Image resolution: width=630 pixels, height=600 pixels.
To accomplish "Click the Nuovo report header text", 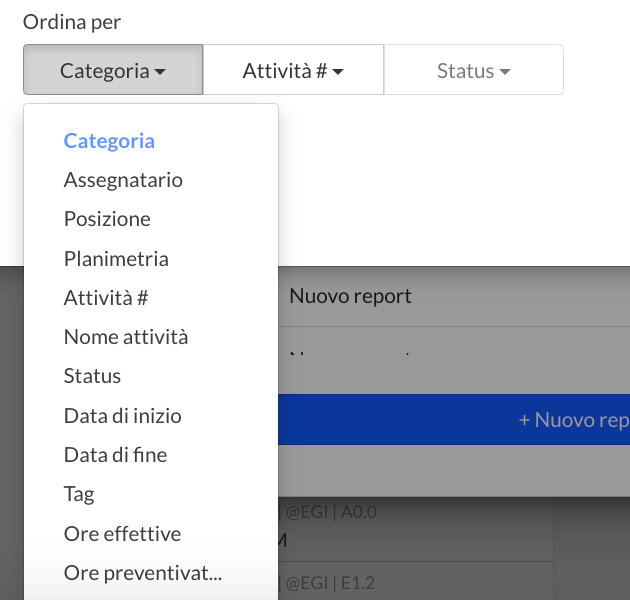I will (x=350, y=296).
